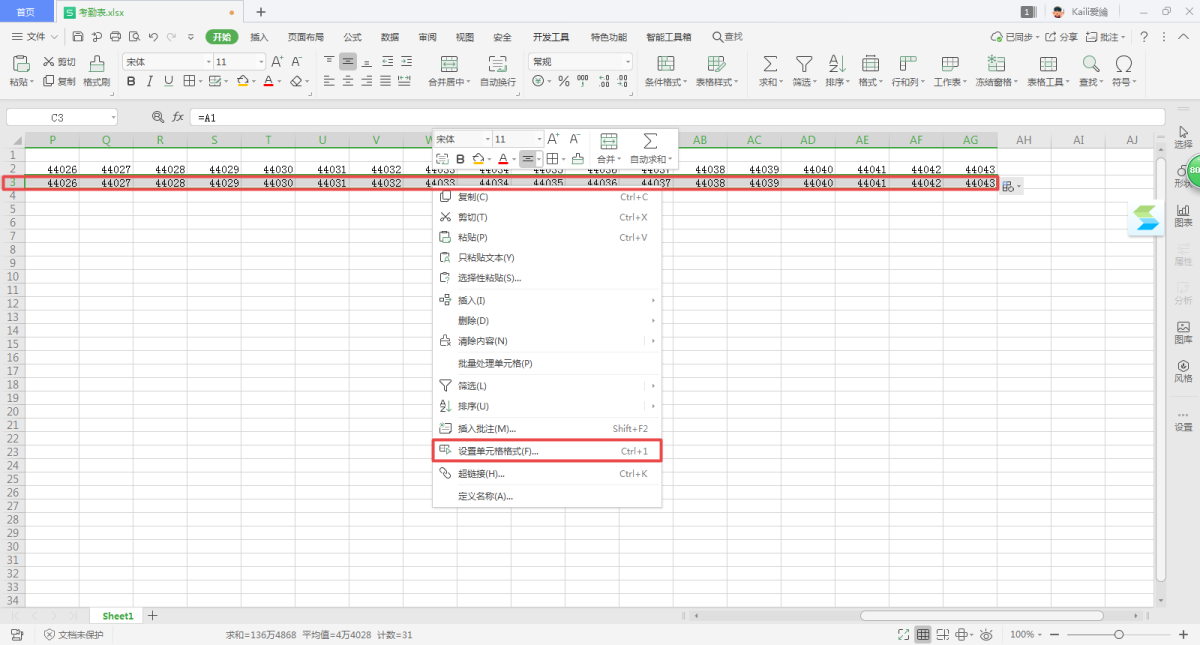The height and width of the screenshot is (645, 1200).
Task: Click the Freeze Panes (冻结窗格) icon
Action: click(995, 64)
